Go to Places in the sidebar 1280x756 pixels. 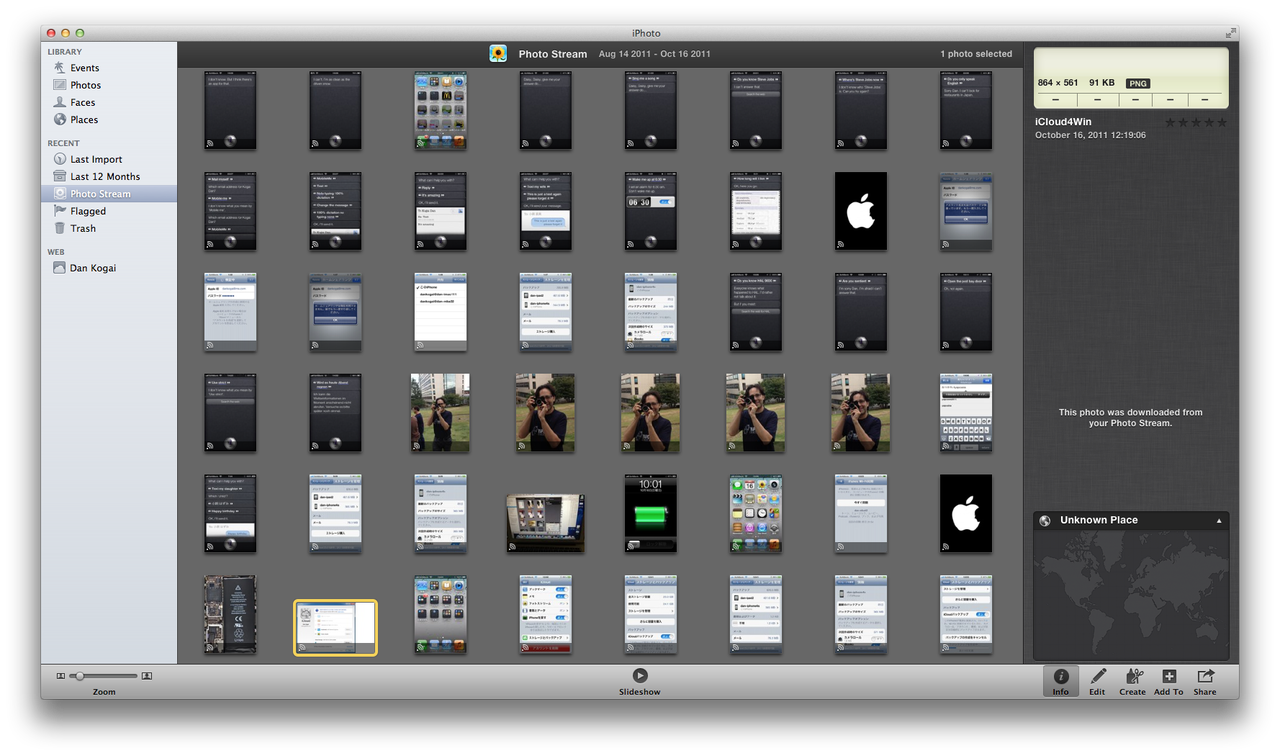point(84,120)
